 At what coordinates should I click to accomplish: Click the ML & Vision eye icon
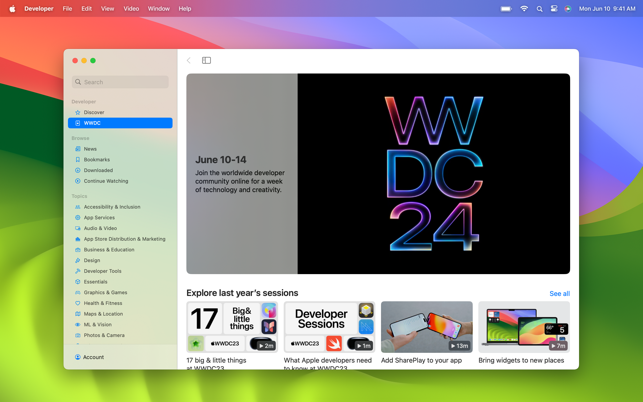click(78, 324)
